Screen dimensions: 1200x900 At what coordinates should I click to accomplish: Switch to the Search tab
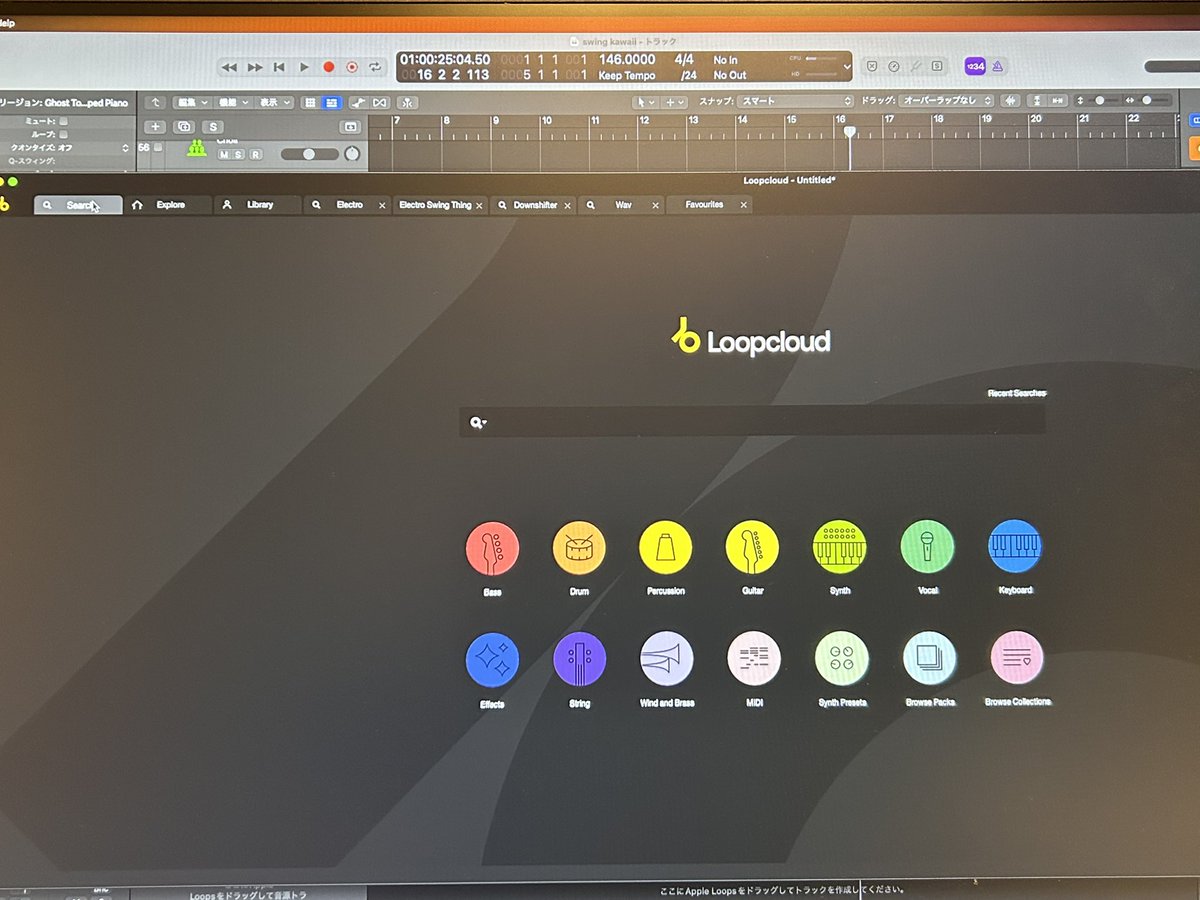tap(78, 205)
